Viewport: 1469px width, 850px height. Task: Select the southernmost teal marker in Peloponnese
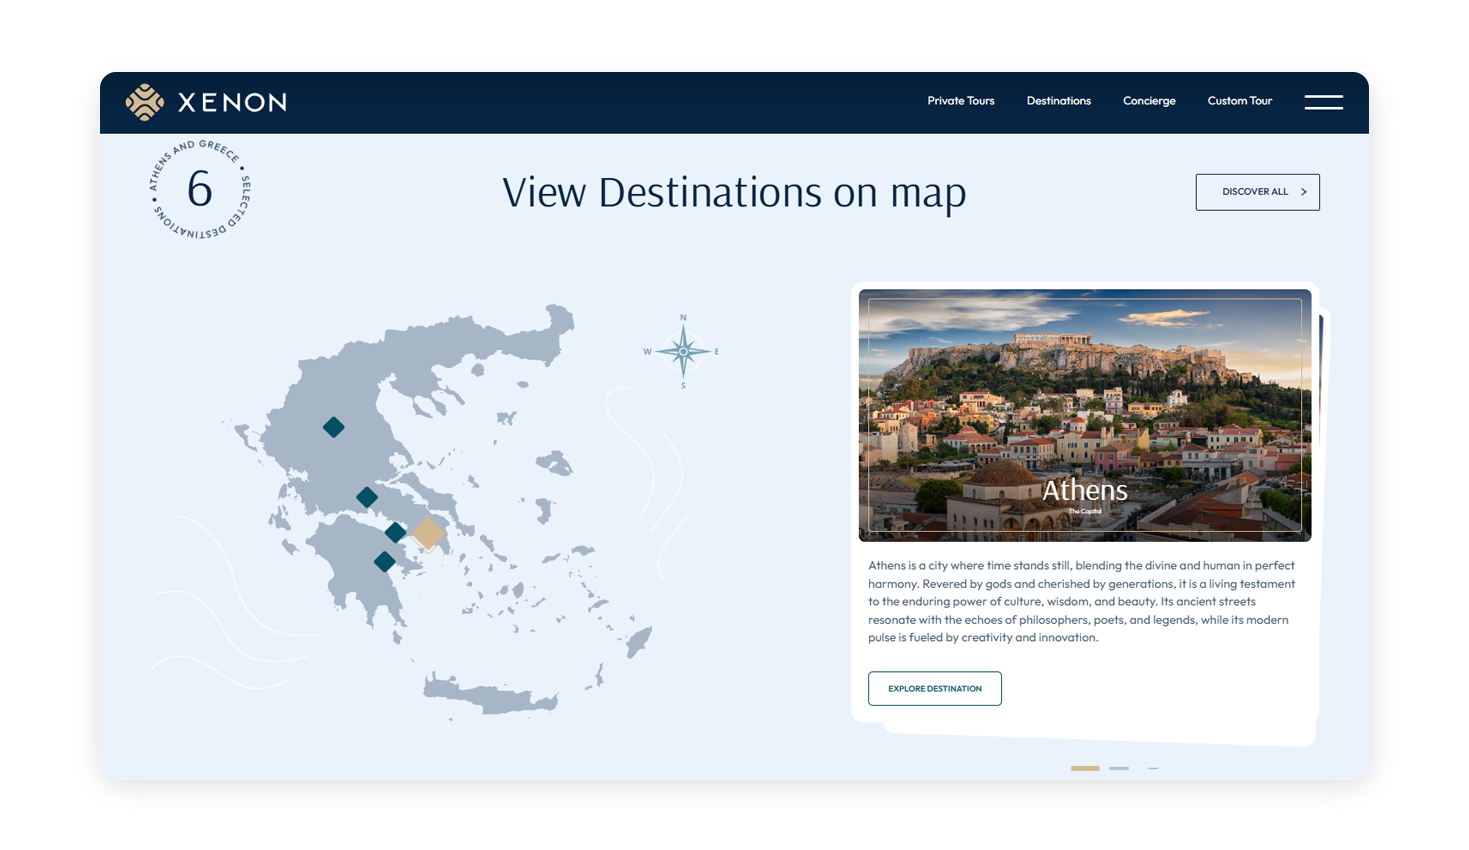385,562
